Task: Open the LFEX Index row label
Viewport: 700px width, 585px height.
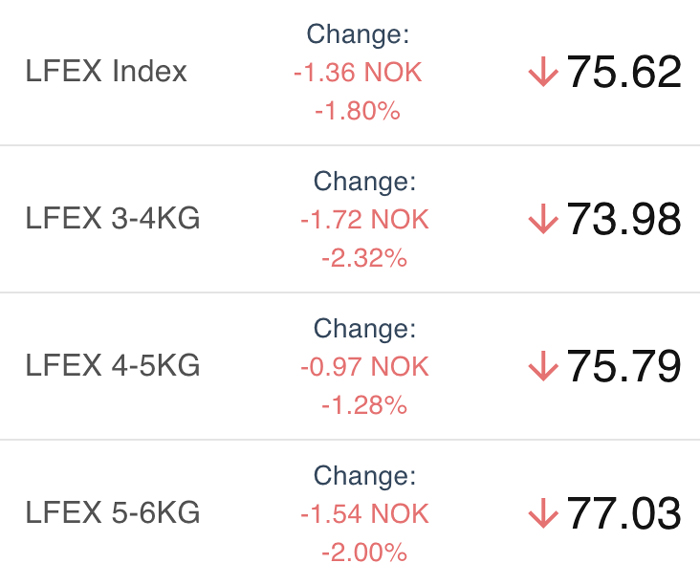Action: pyautogui.click(x=106, y=71)
